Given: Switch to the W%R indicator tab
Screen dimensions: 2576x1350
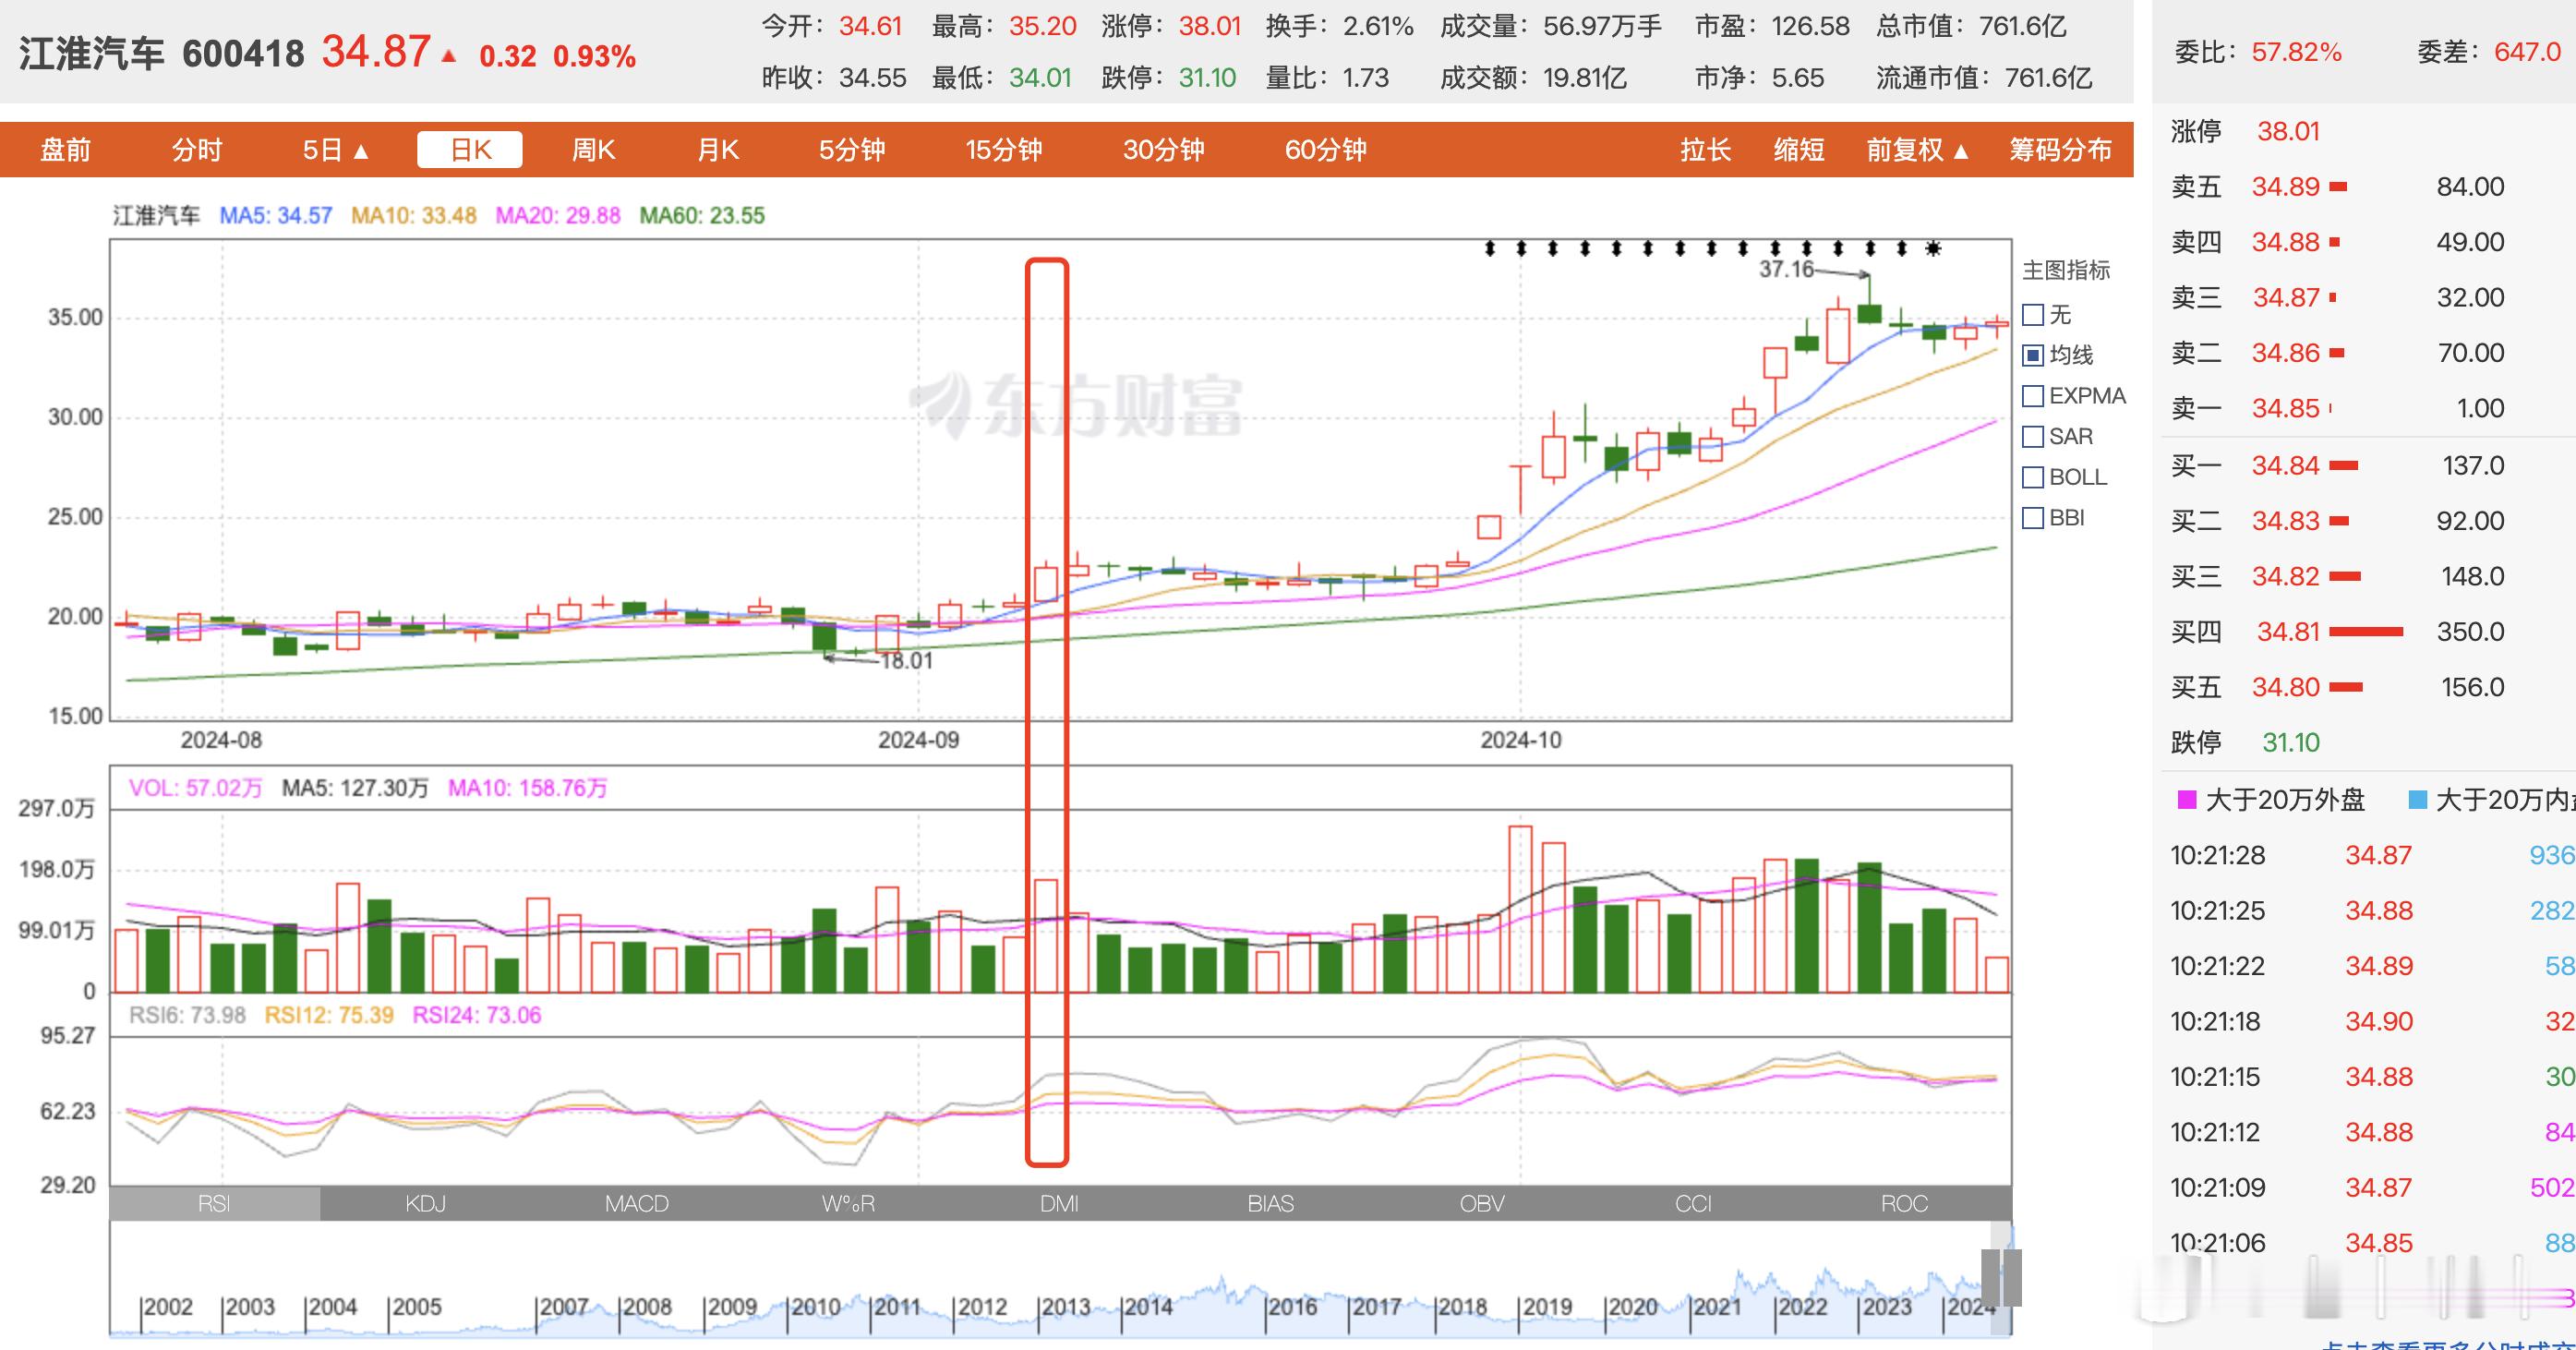Looking at the screenshot, I should pyautogui.click(x=848, y=1203).
